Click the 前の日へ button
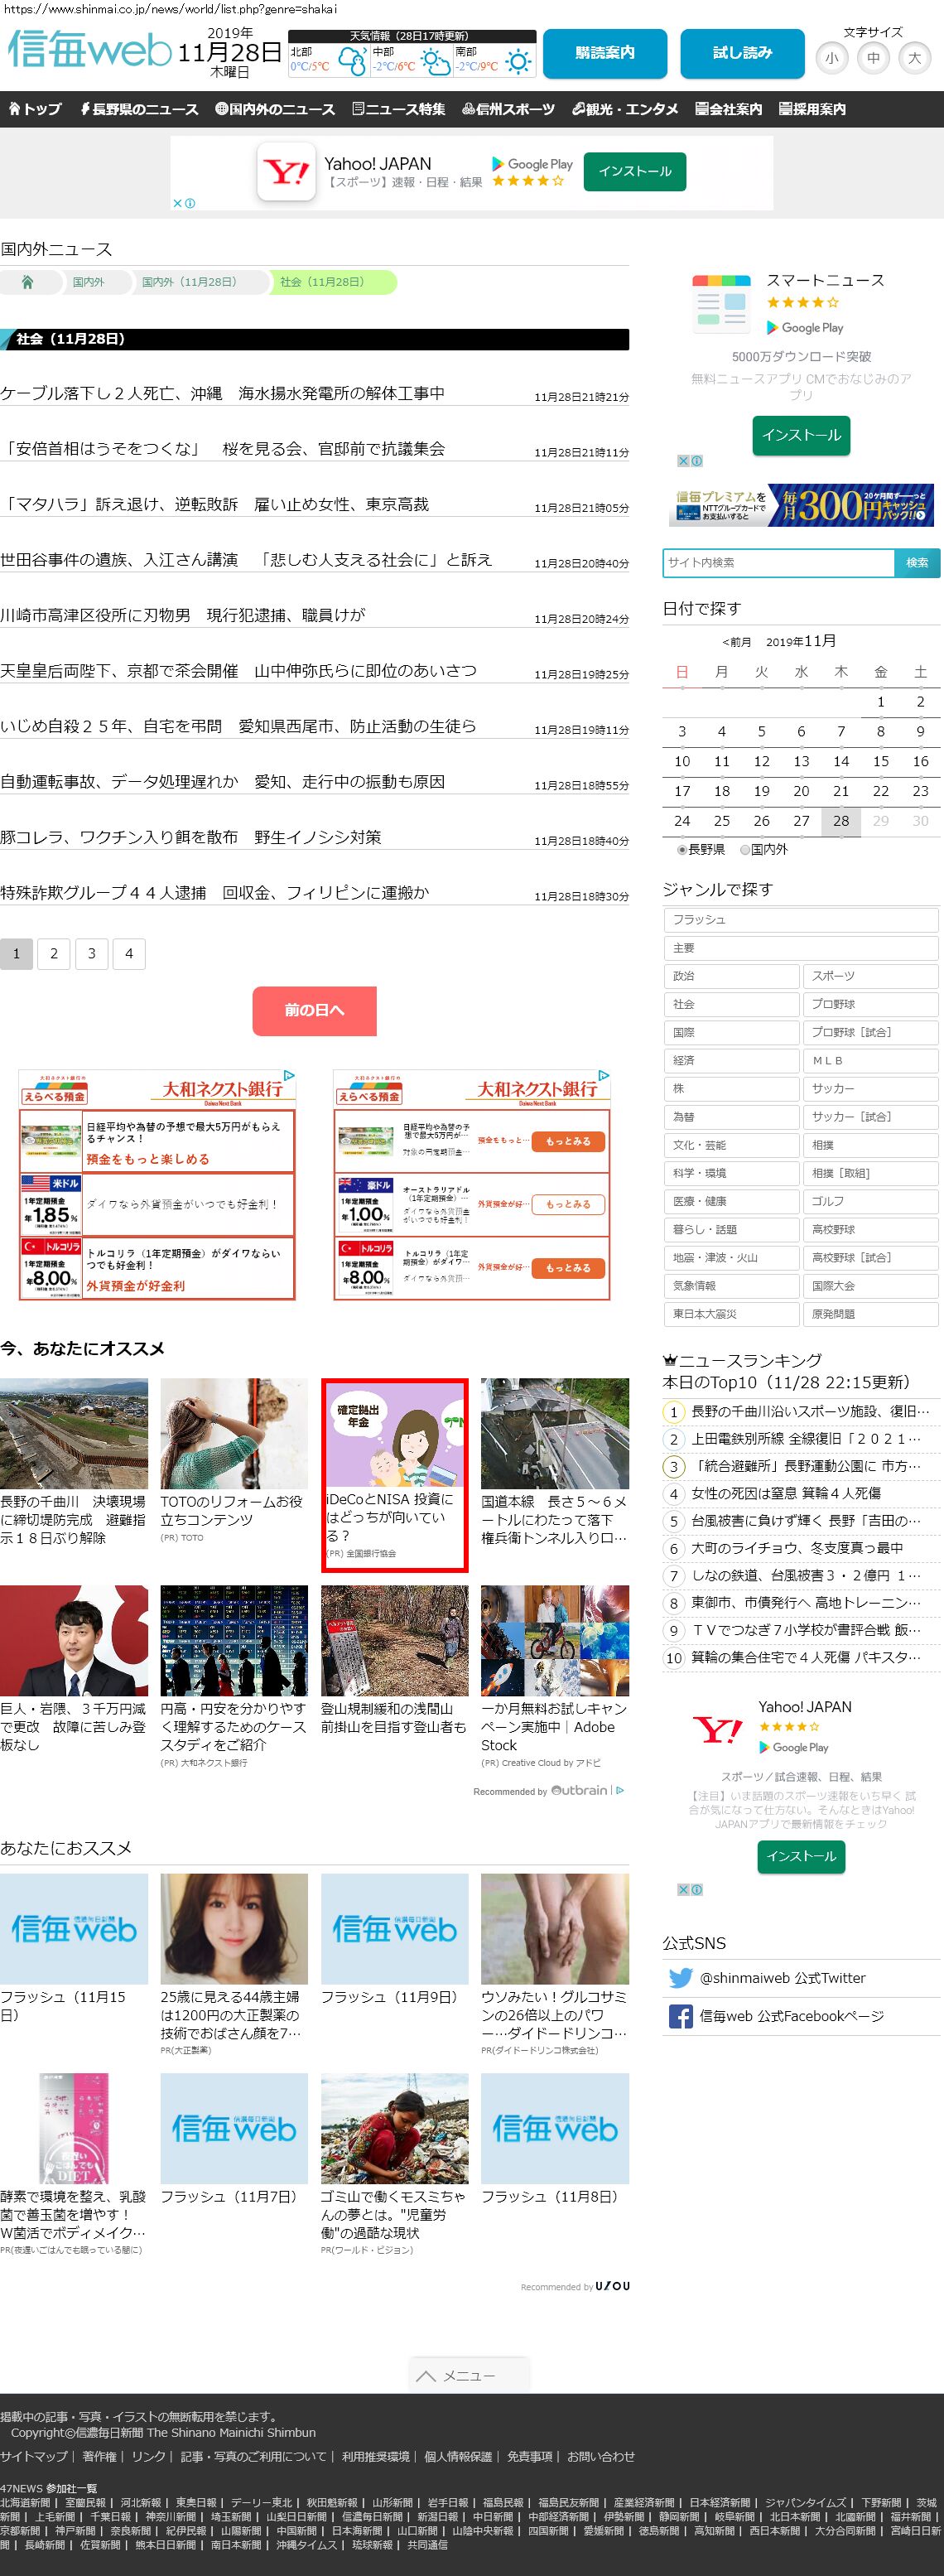 coord(314,1010)
